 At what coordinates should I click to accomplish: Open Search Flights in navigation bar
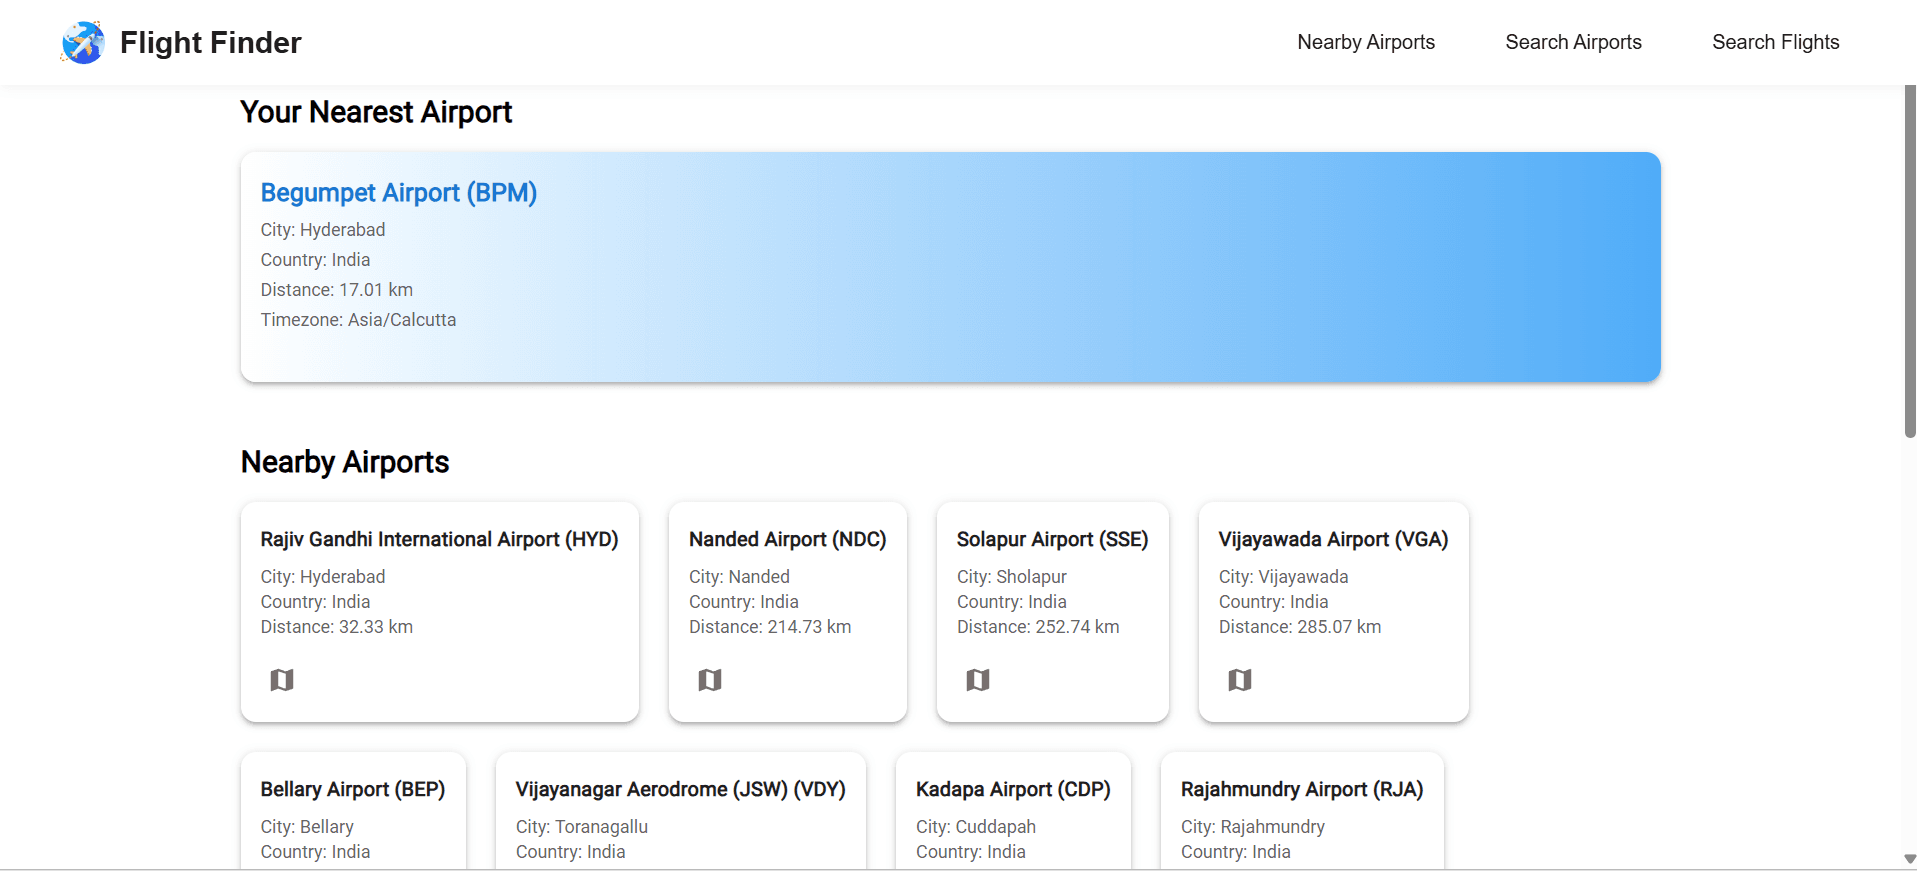pos(1775,42)
